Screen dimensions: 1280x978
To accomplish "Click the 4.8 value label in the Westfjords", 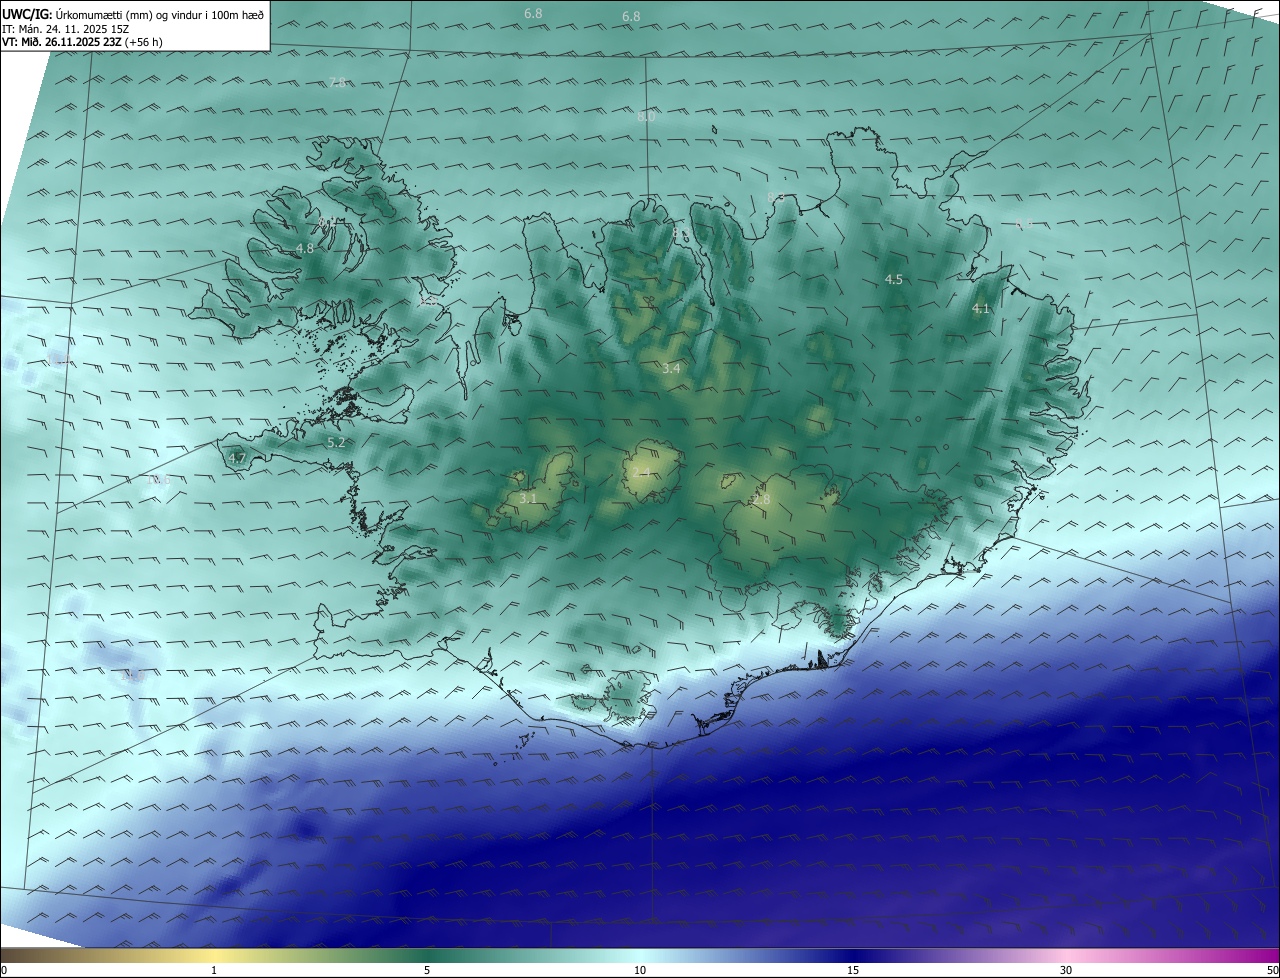I will tap(305, 248).
